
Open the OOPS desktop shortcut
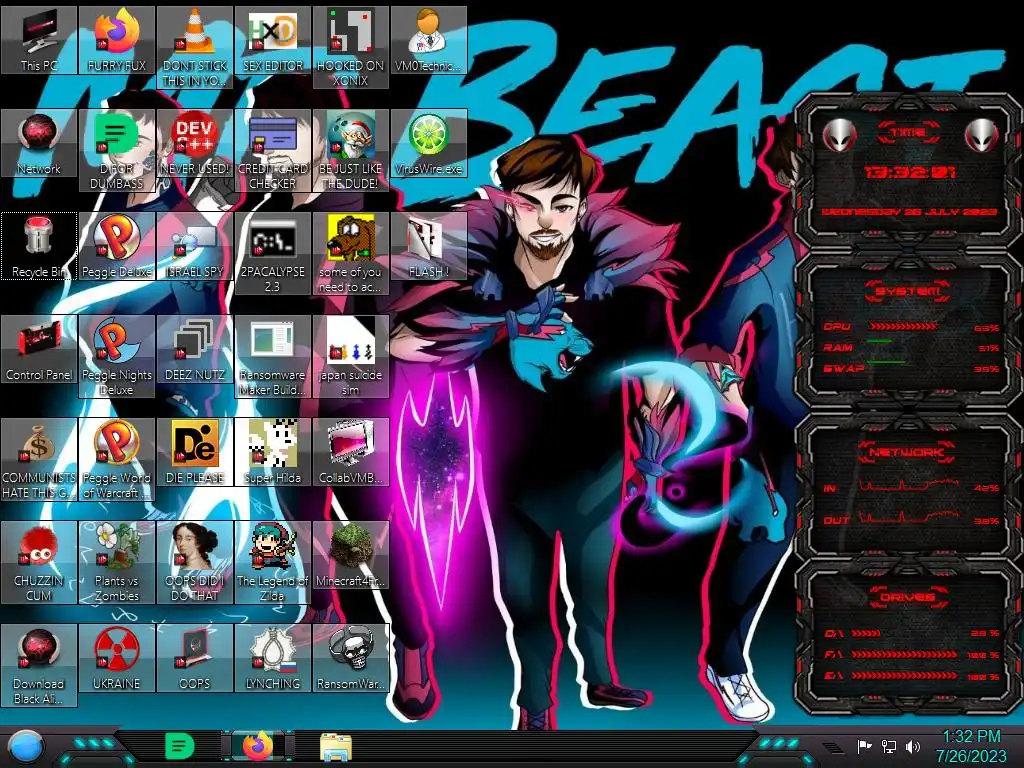pos(195,659)
